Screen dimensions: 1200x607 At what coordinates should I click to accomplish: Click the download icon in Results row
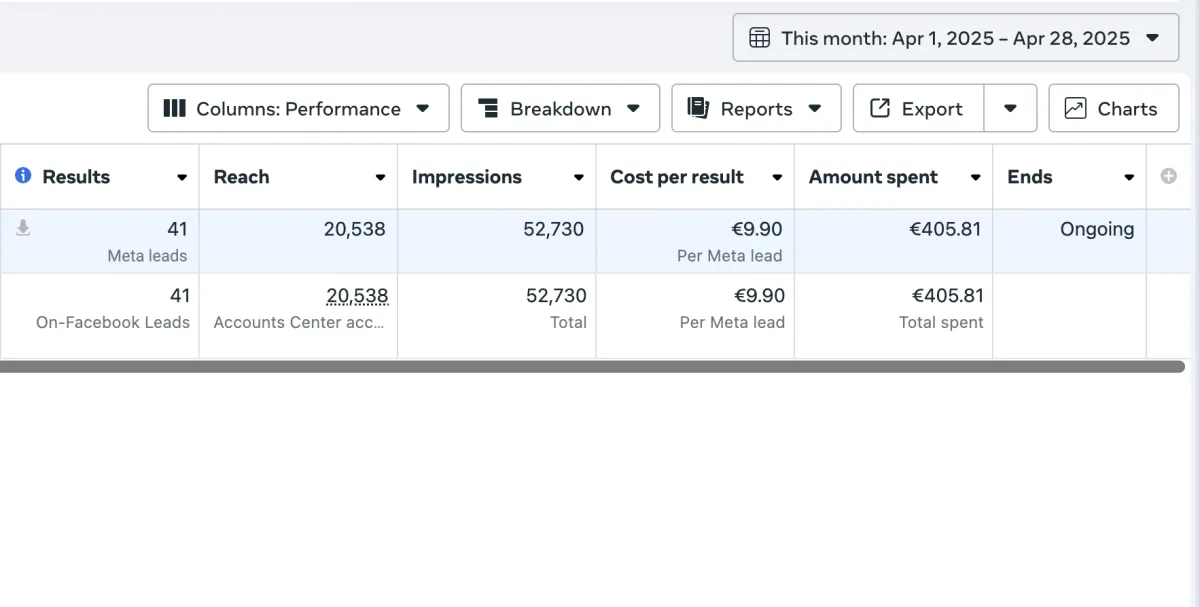pos(23,228)
